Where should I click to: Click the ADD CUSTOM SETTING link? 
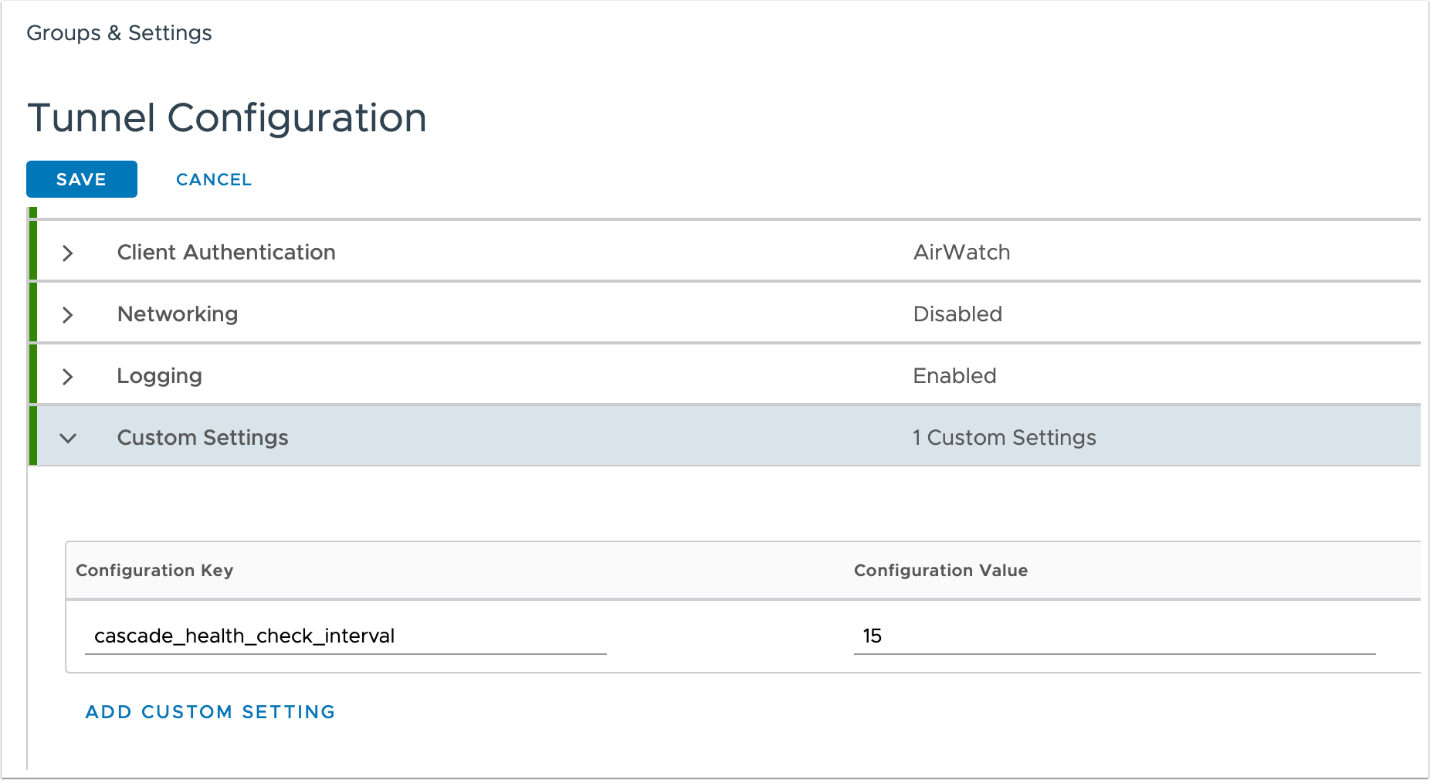click(210, 711)
